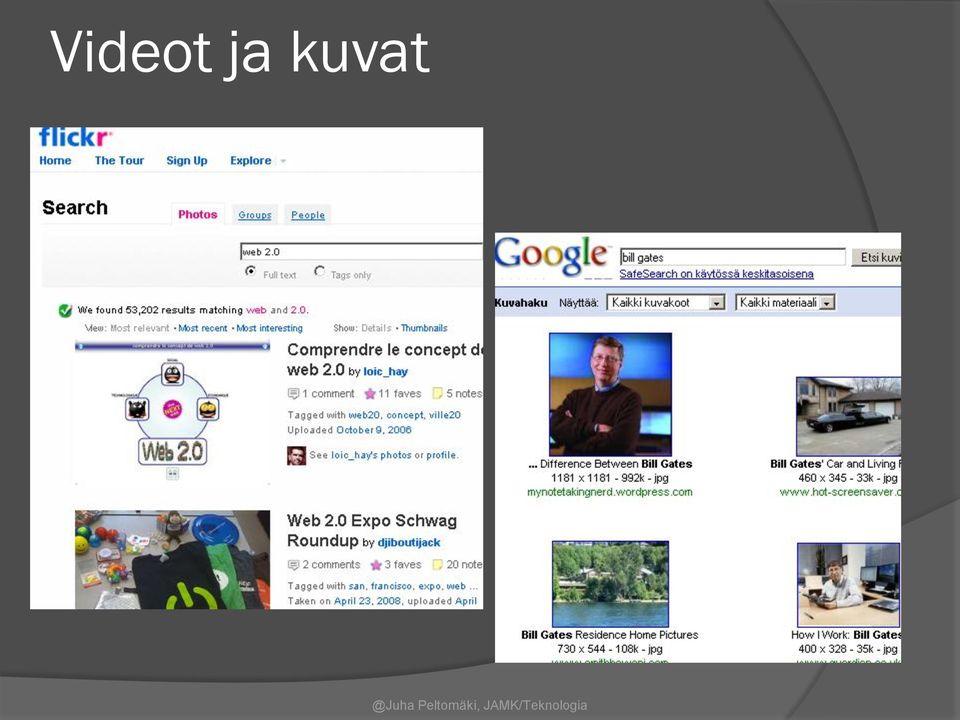
Task: Go to flickr Home
Action: 55,160
